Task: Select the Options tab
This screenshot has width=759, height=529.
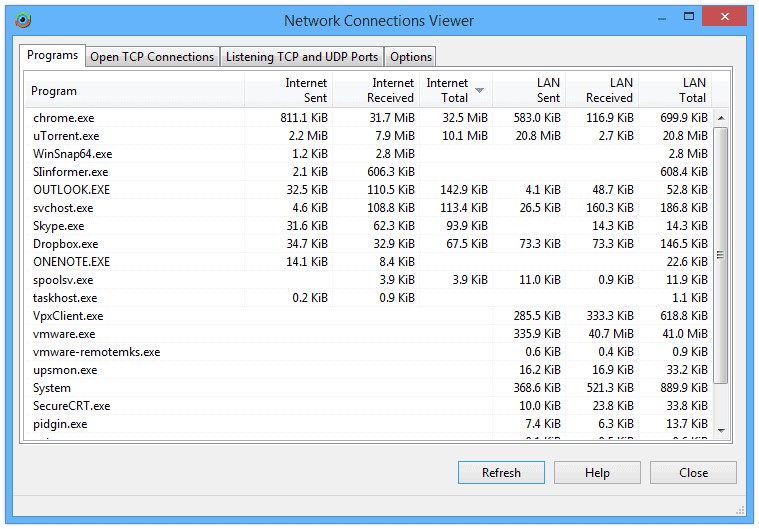Action: tap(411, 57)
